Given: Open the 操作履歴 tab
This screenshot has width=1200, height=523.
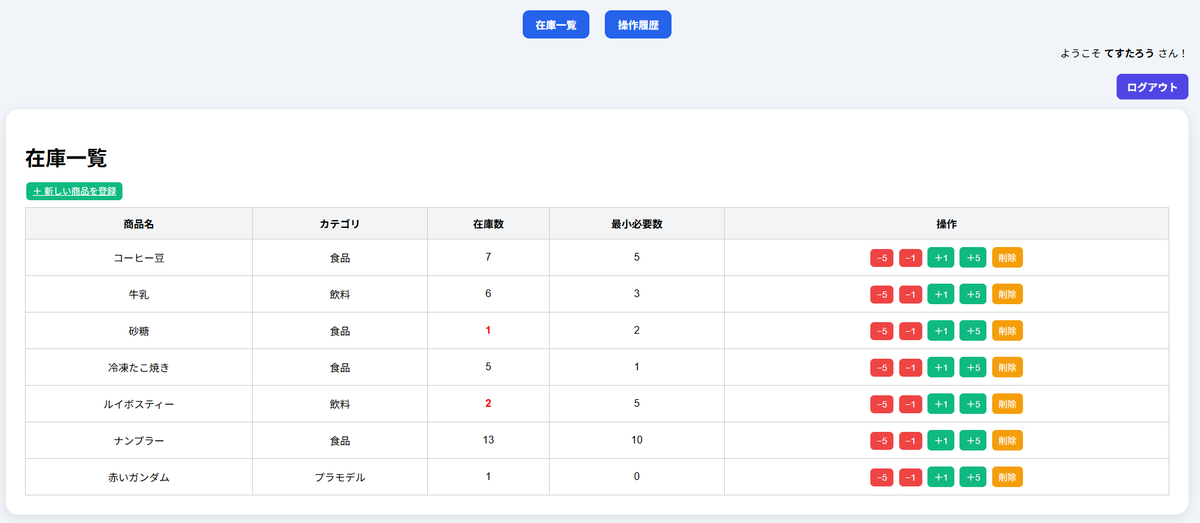Looking at the screenshot, I should pos(638,25).
